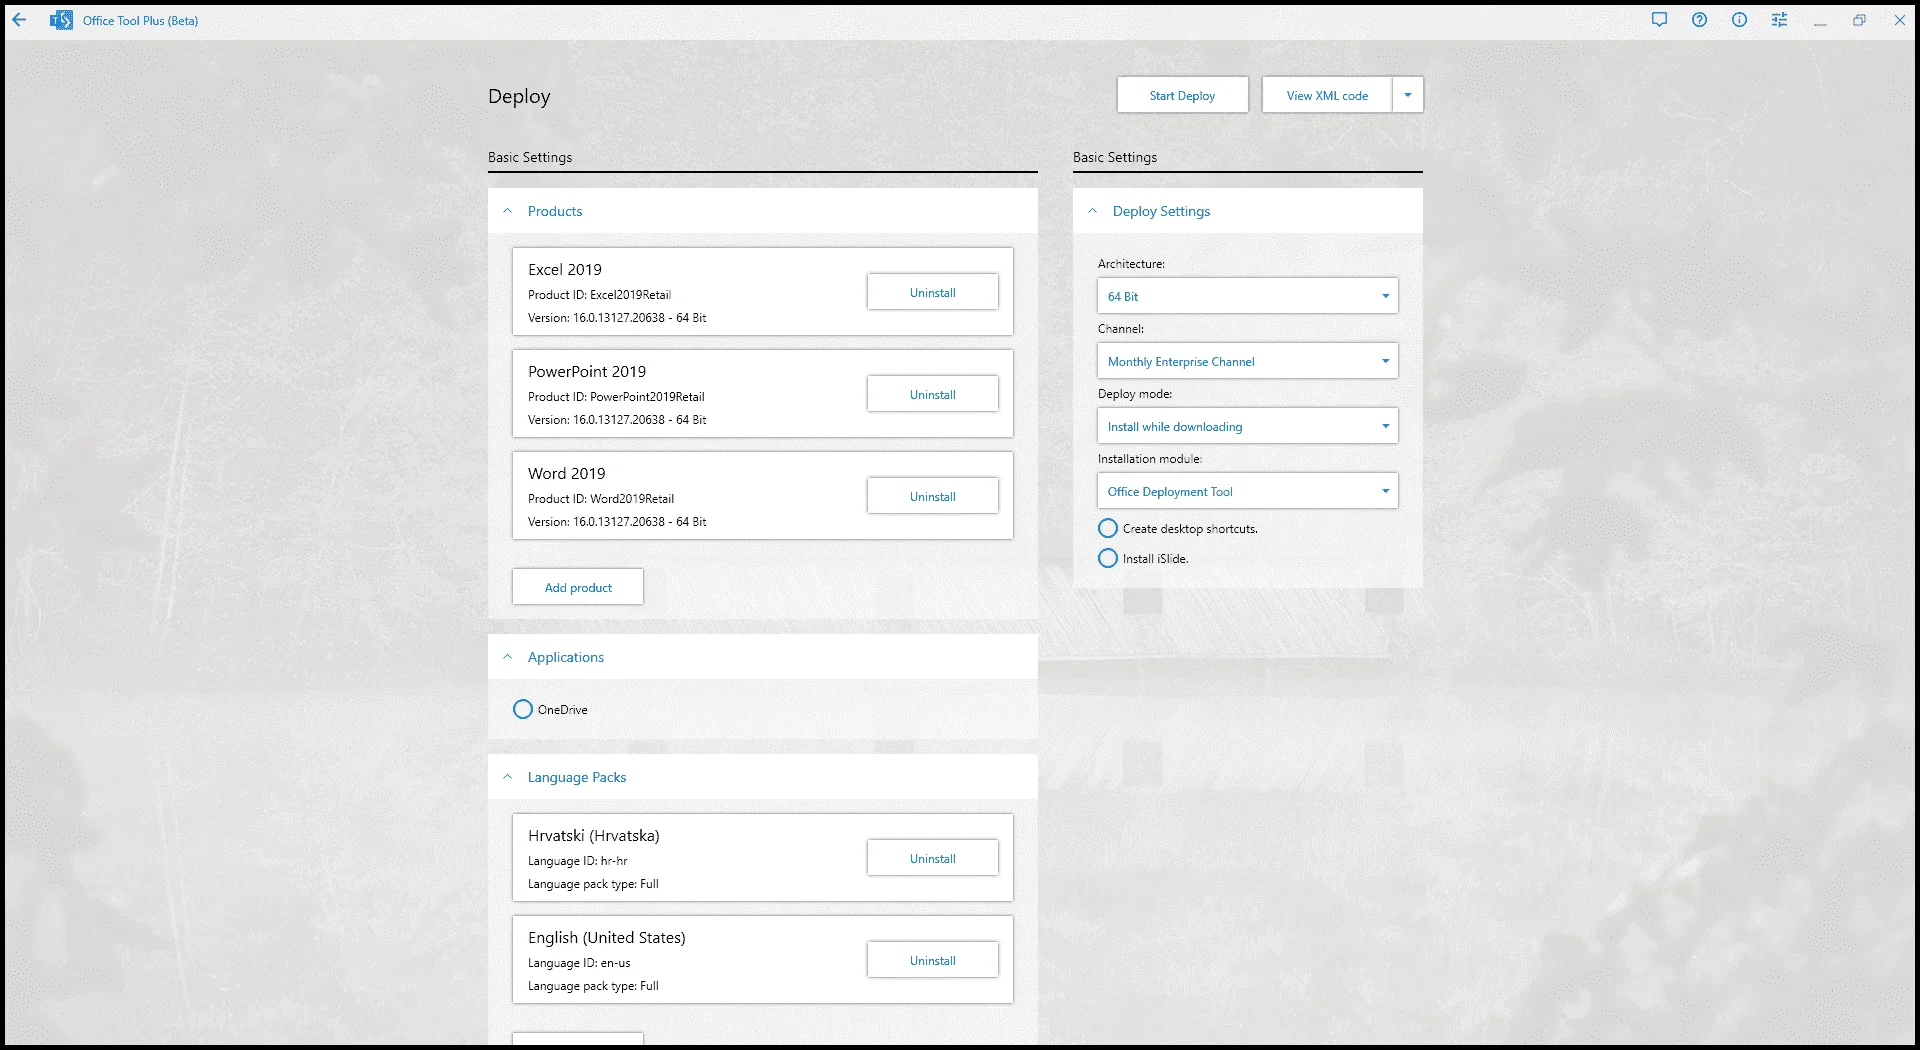
Task: Uninstall Excel 2019
Action: point(932,292)
